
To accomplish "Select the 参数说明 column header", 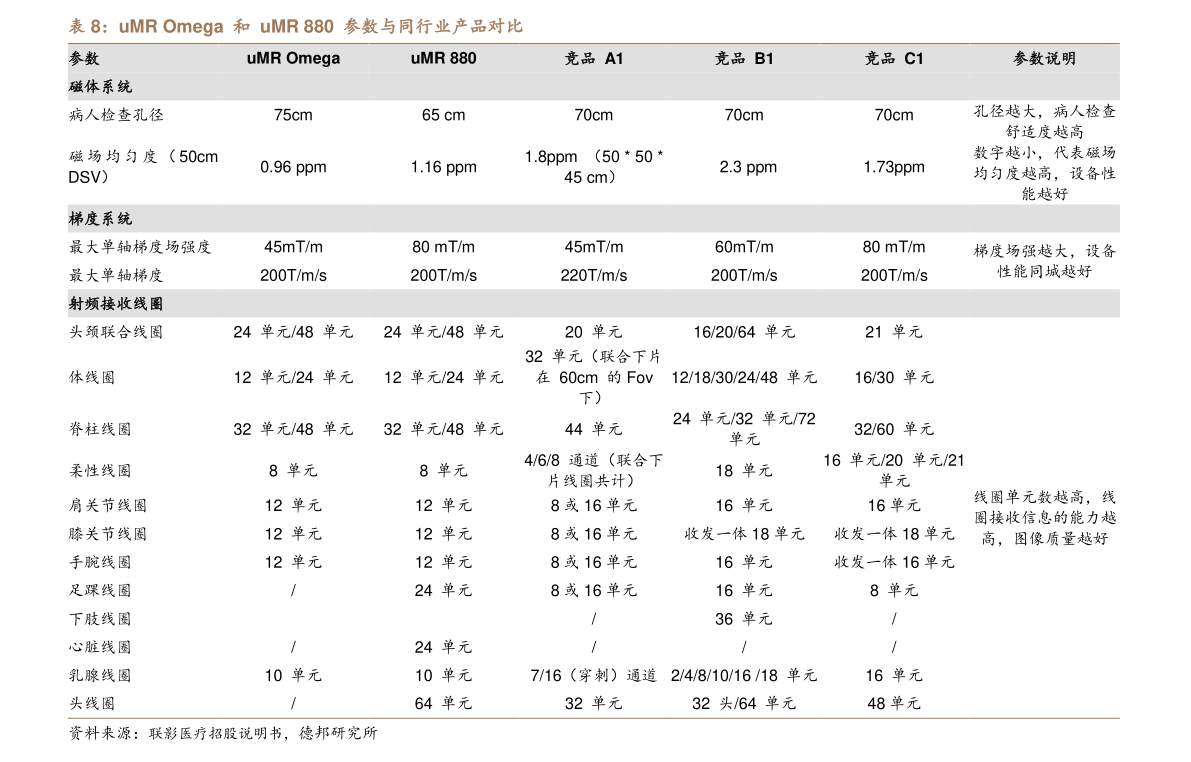I will [x=1044, y=58].
